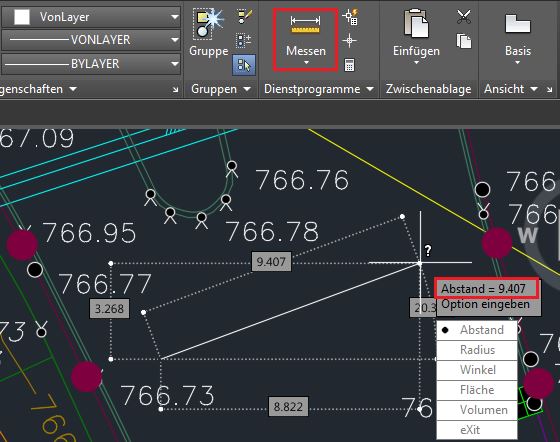This screenshot has height=442, width=560.
Task: Click the Basis view icon
Action: (518, 24)
